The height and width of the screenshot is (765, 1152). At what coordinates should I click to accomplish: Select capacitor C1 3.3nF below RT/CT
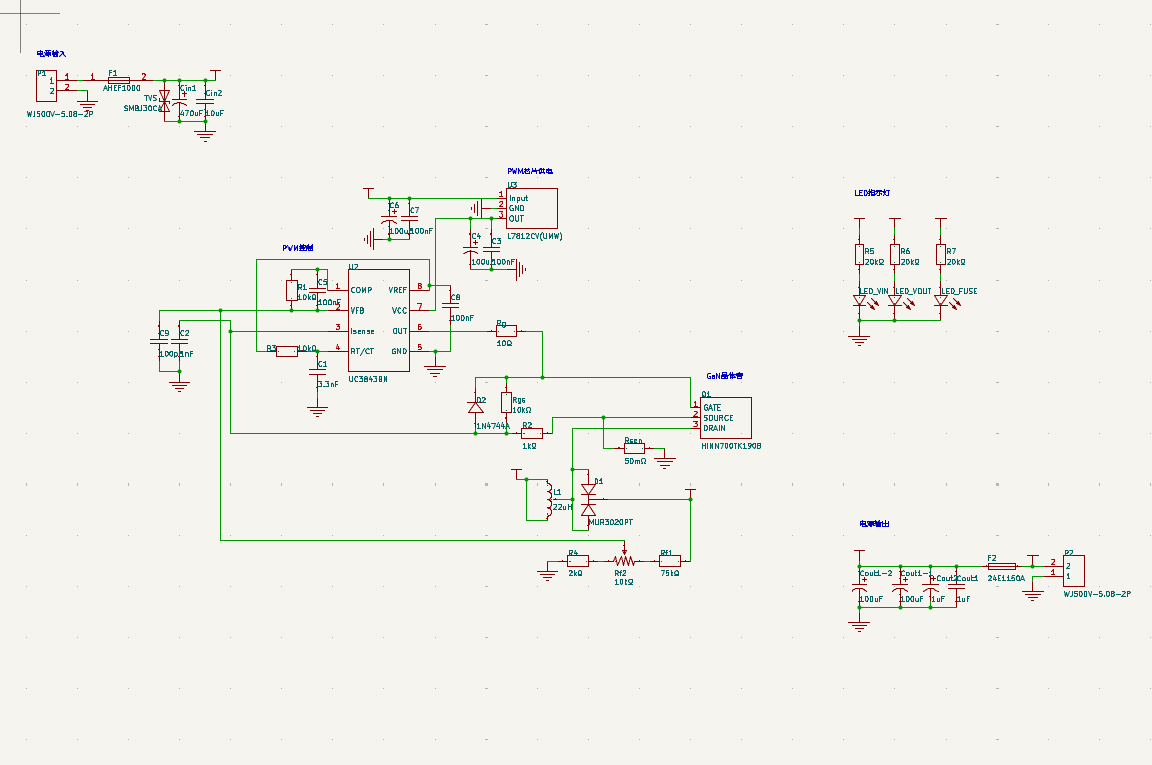pos(317,373)
